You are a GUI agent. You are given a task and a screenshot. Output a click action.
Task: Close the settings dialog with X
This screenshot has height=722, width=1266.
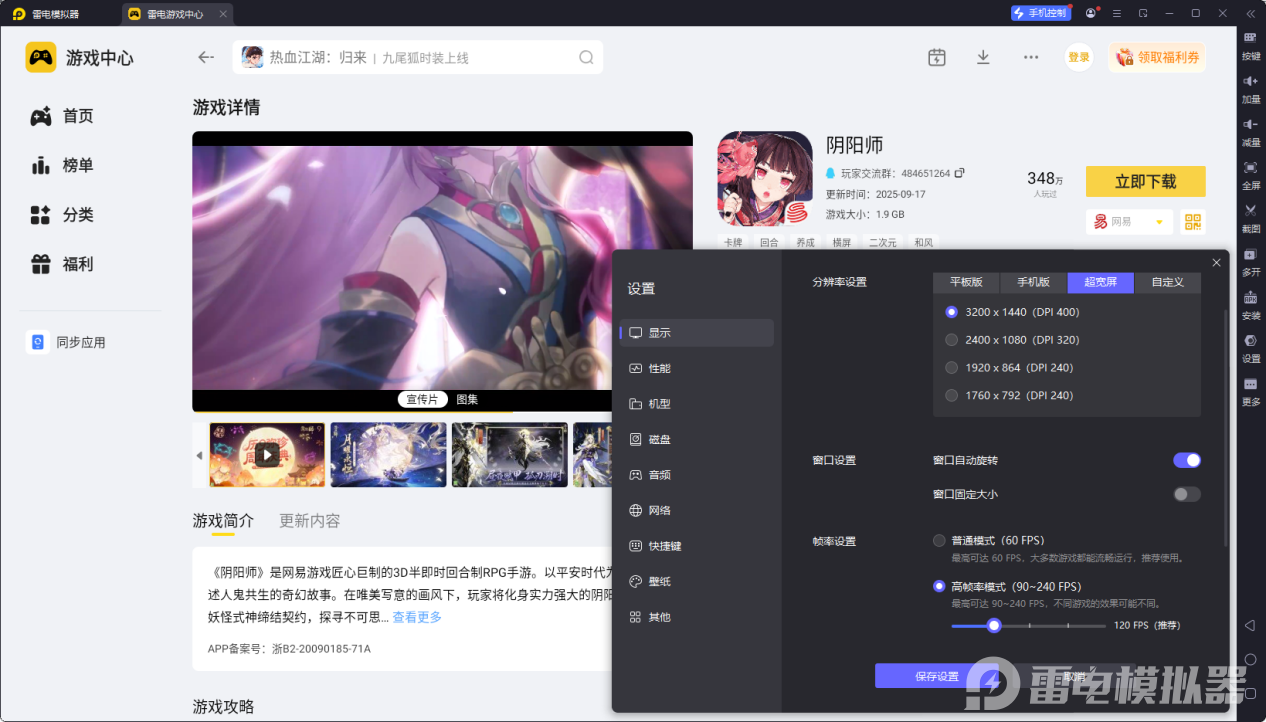(1216, 262)
